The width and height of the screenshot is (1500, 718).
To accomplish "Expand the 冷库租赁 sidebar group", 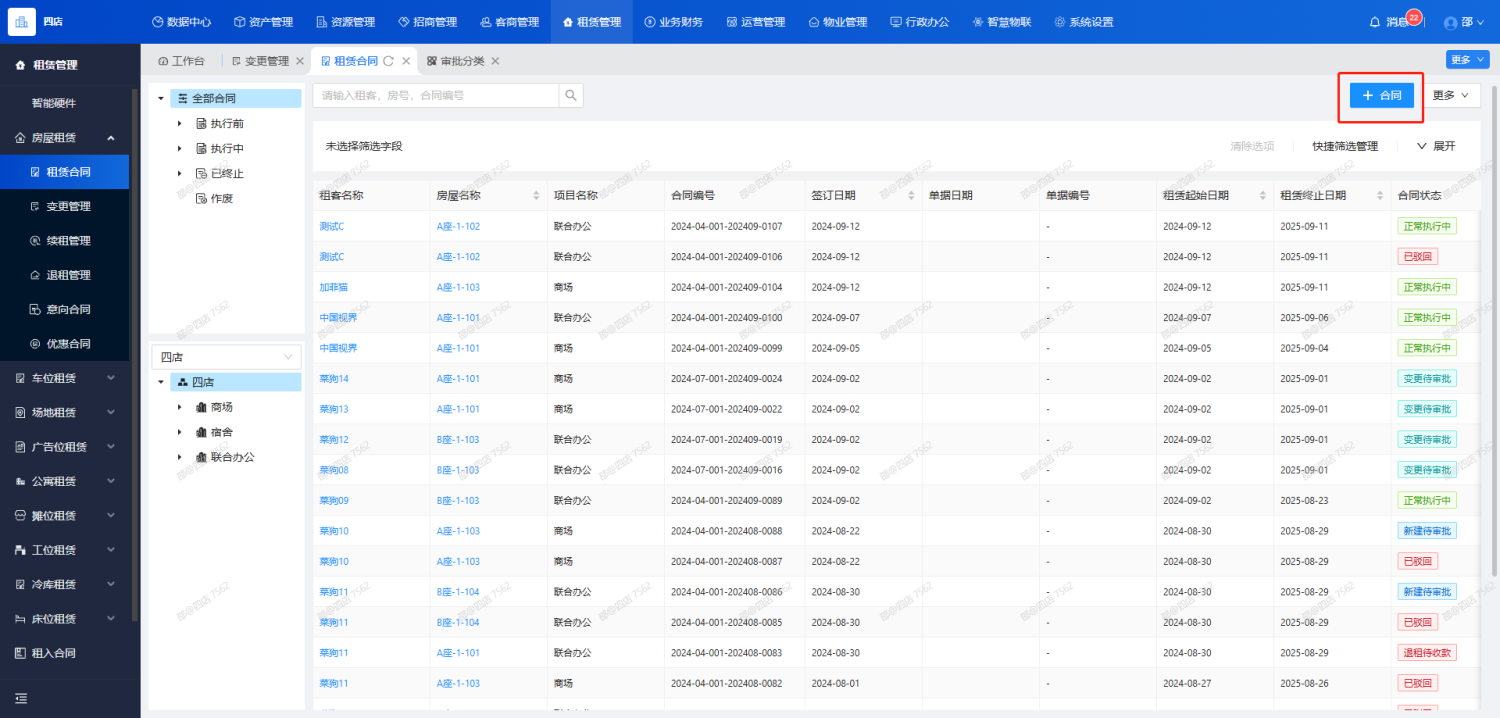I will point(110,584).
